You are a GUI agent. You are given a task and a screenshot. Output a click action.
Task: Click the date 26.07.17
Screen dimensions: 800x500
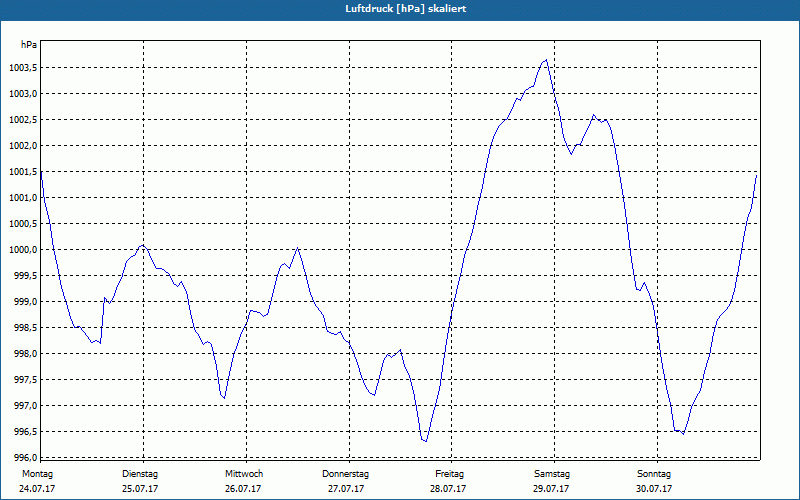coord(243,489)
